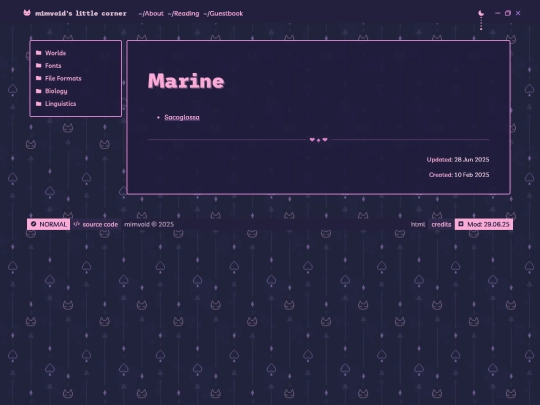Open the ~/About navigation item
Viewport: 540px width, 405px height.
point(151,13)
